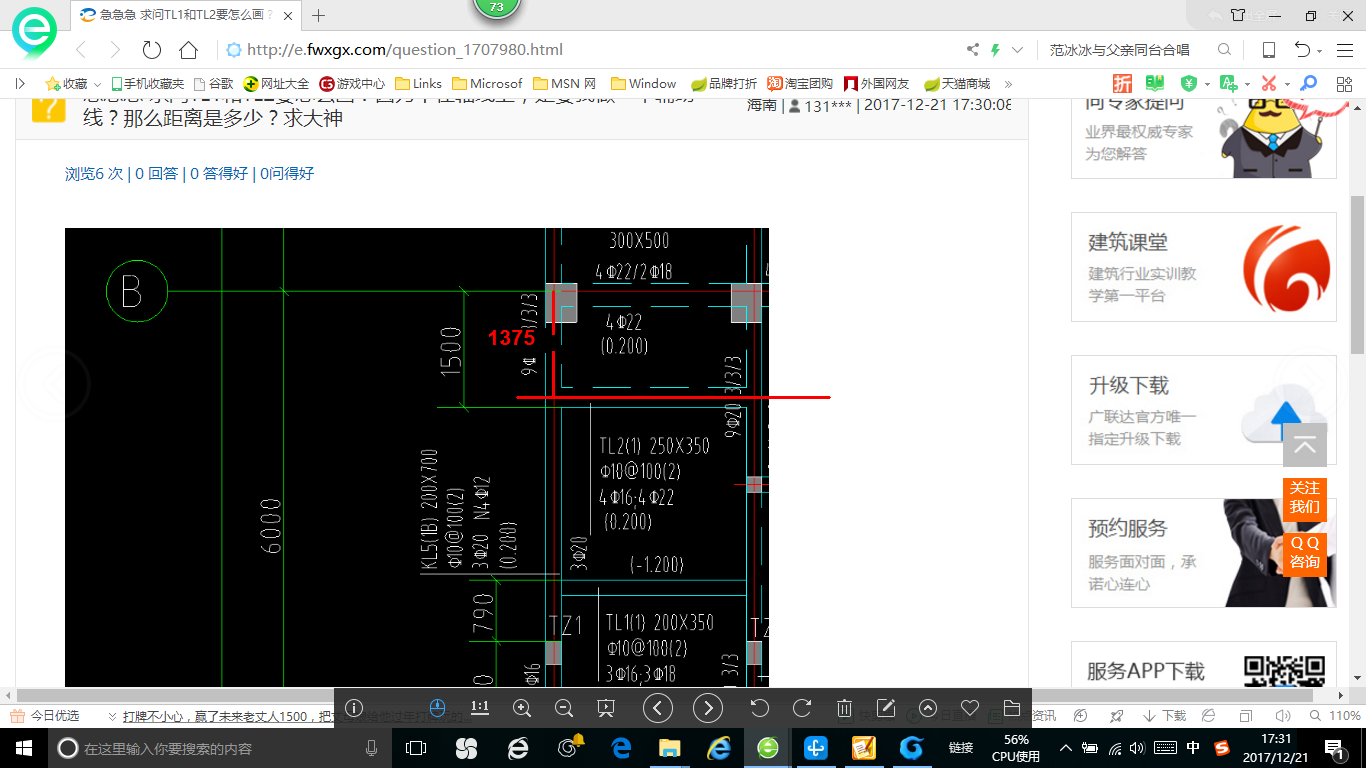Open 游戏中心 bookmark

352,84
